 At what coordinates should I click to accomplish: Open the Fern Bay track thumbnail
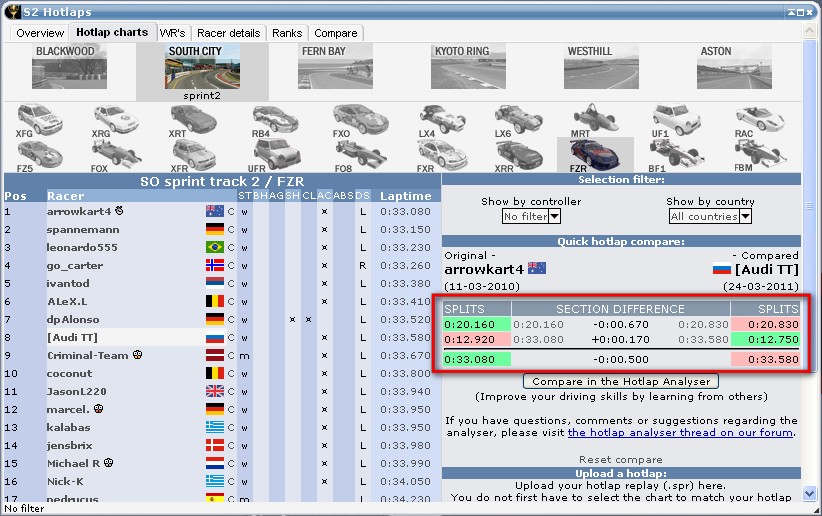[336, 67]
